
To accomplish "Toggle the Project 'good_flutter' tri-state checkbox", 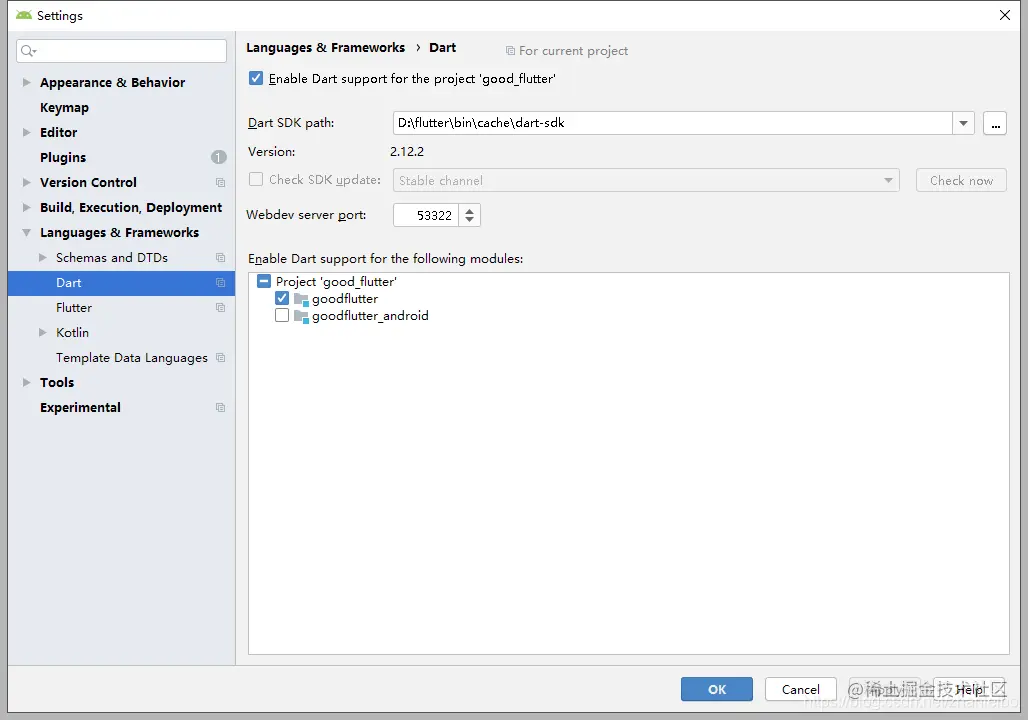I will (264, 281).
